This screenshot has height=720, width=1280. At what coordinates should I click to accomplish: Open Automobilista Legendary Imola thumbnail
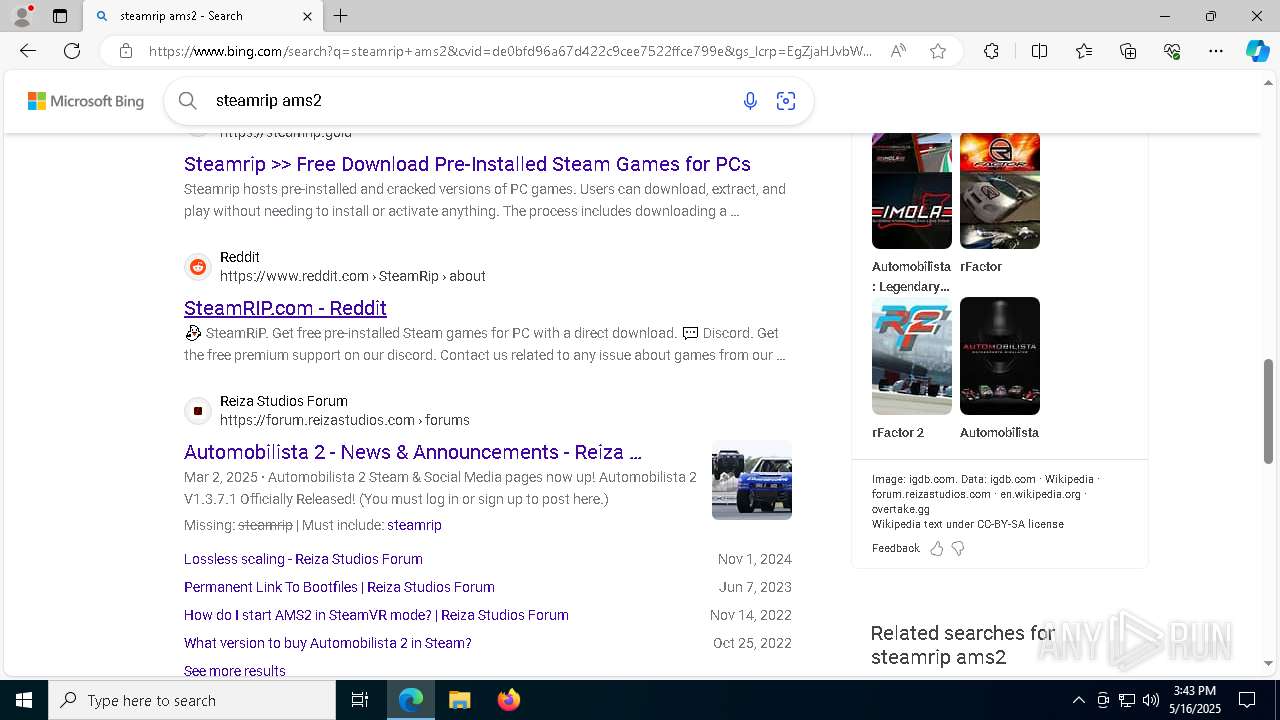point(912,190)
